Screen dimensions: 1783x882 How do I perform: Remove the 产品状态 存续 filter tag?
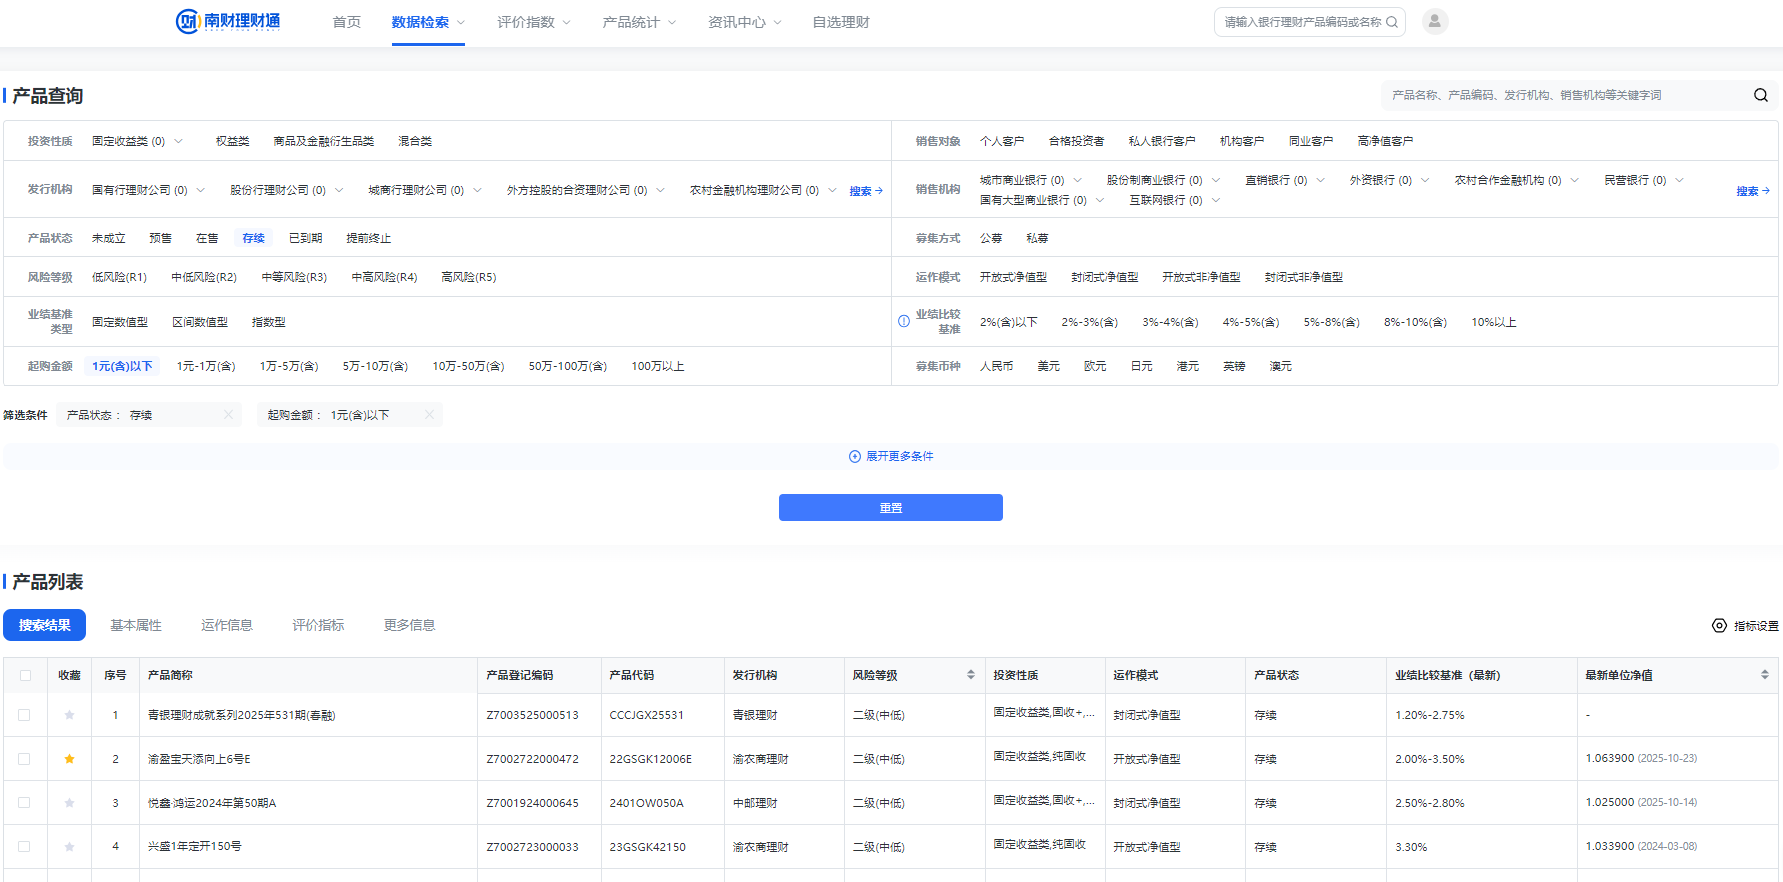pos(228,415)
